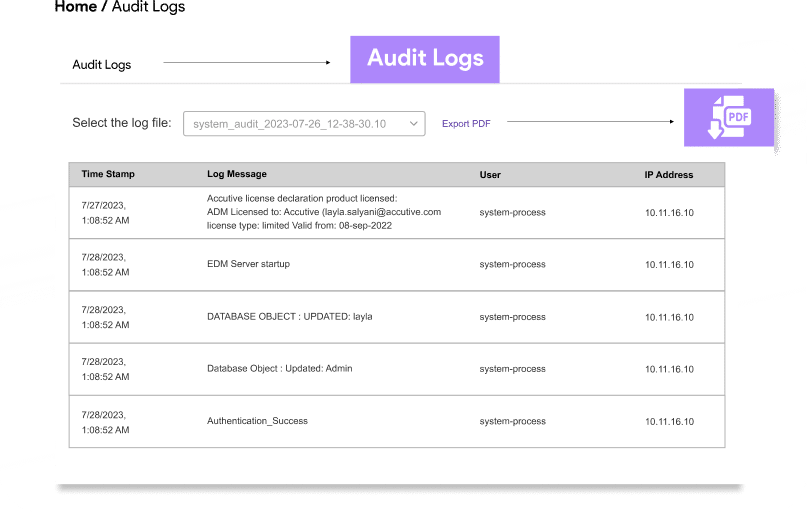This screenshot has width=807, height=512.
Task: Click system-process in the Authentication_Success row
Action: point(512,421)
